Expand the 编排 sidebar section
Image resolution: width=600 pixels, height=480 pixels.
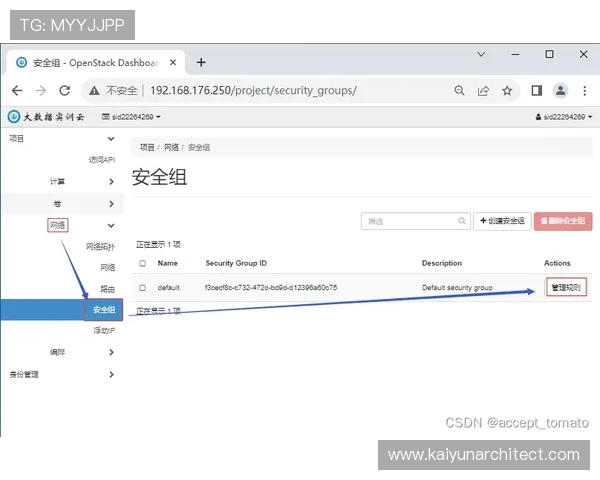click(62, 352)
